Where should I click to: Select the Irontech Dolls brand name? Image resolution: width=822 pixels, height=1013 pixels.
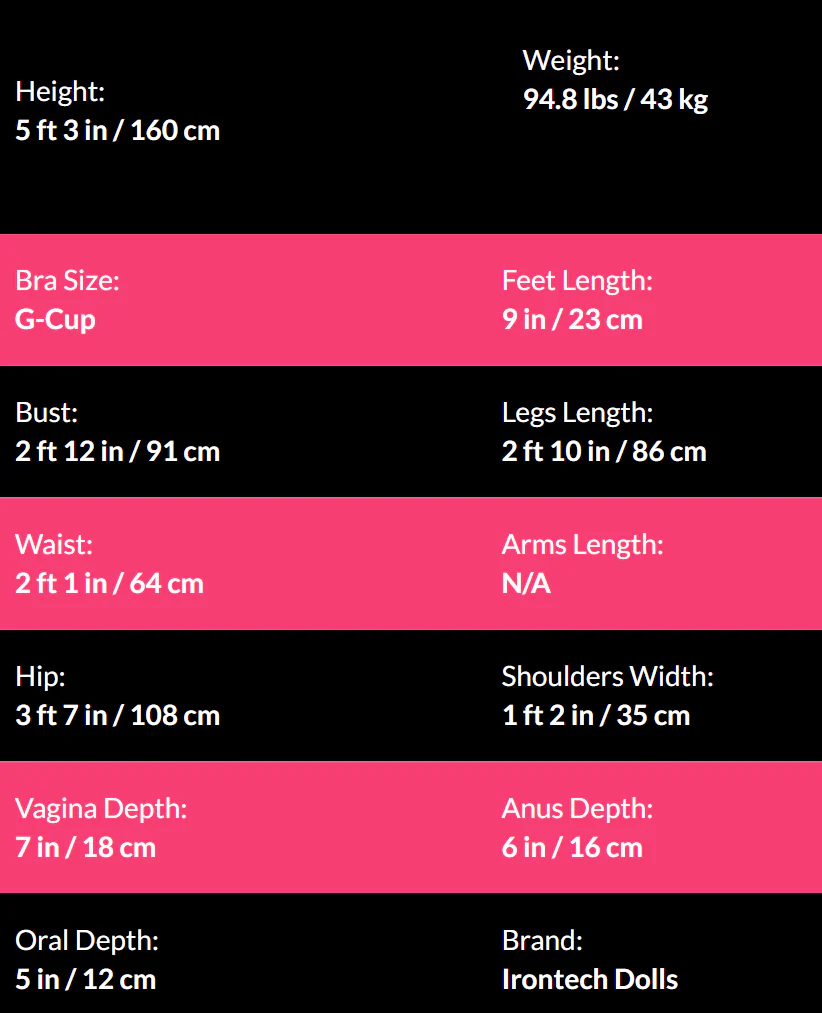[x=590, y=980]
